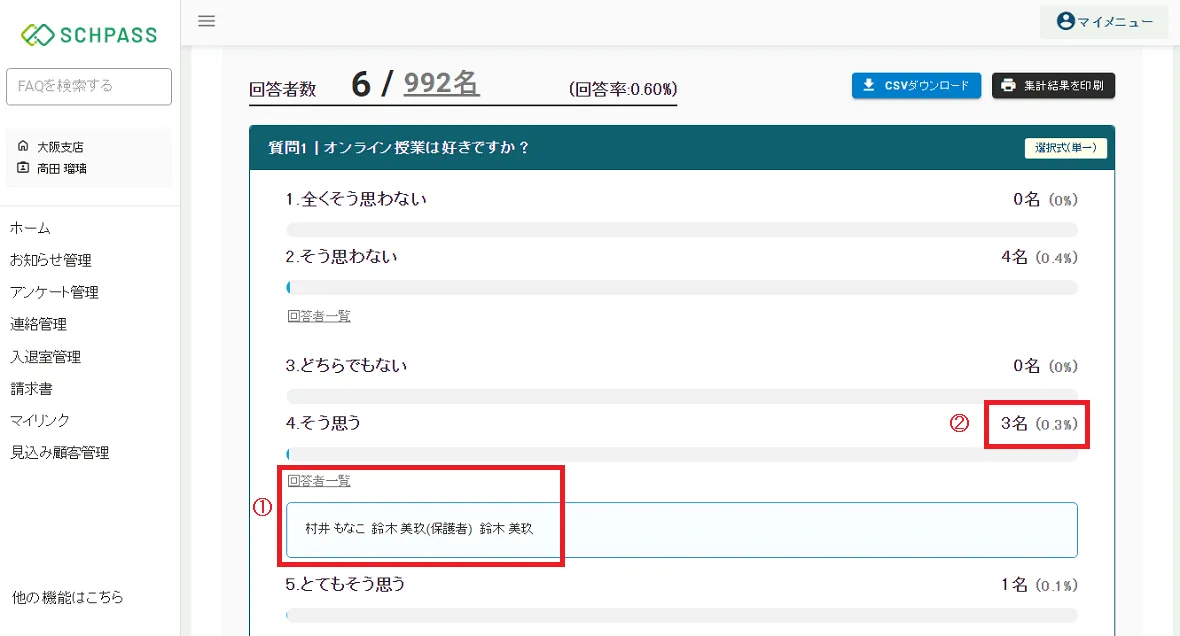Click the home icon beside 大阪支店
The height and width of the screenshot is (636, 1180).
click(x=23, y=146)
